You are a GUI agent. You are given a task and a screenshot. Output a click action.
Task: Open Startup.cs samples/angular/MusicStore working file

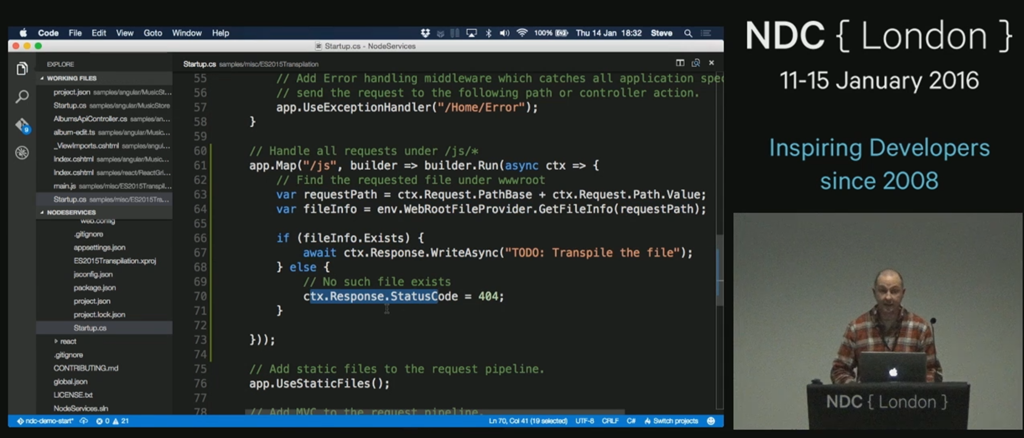click(x=104, y=105)
